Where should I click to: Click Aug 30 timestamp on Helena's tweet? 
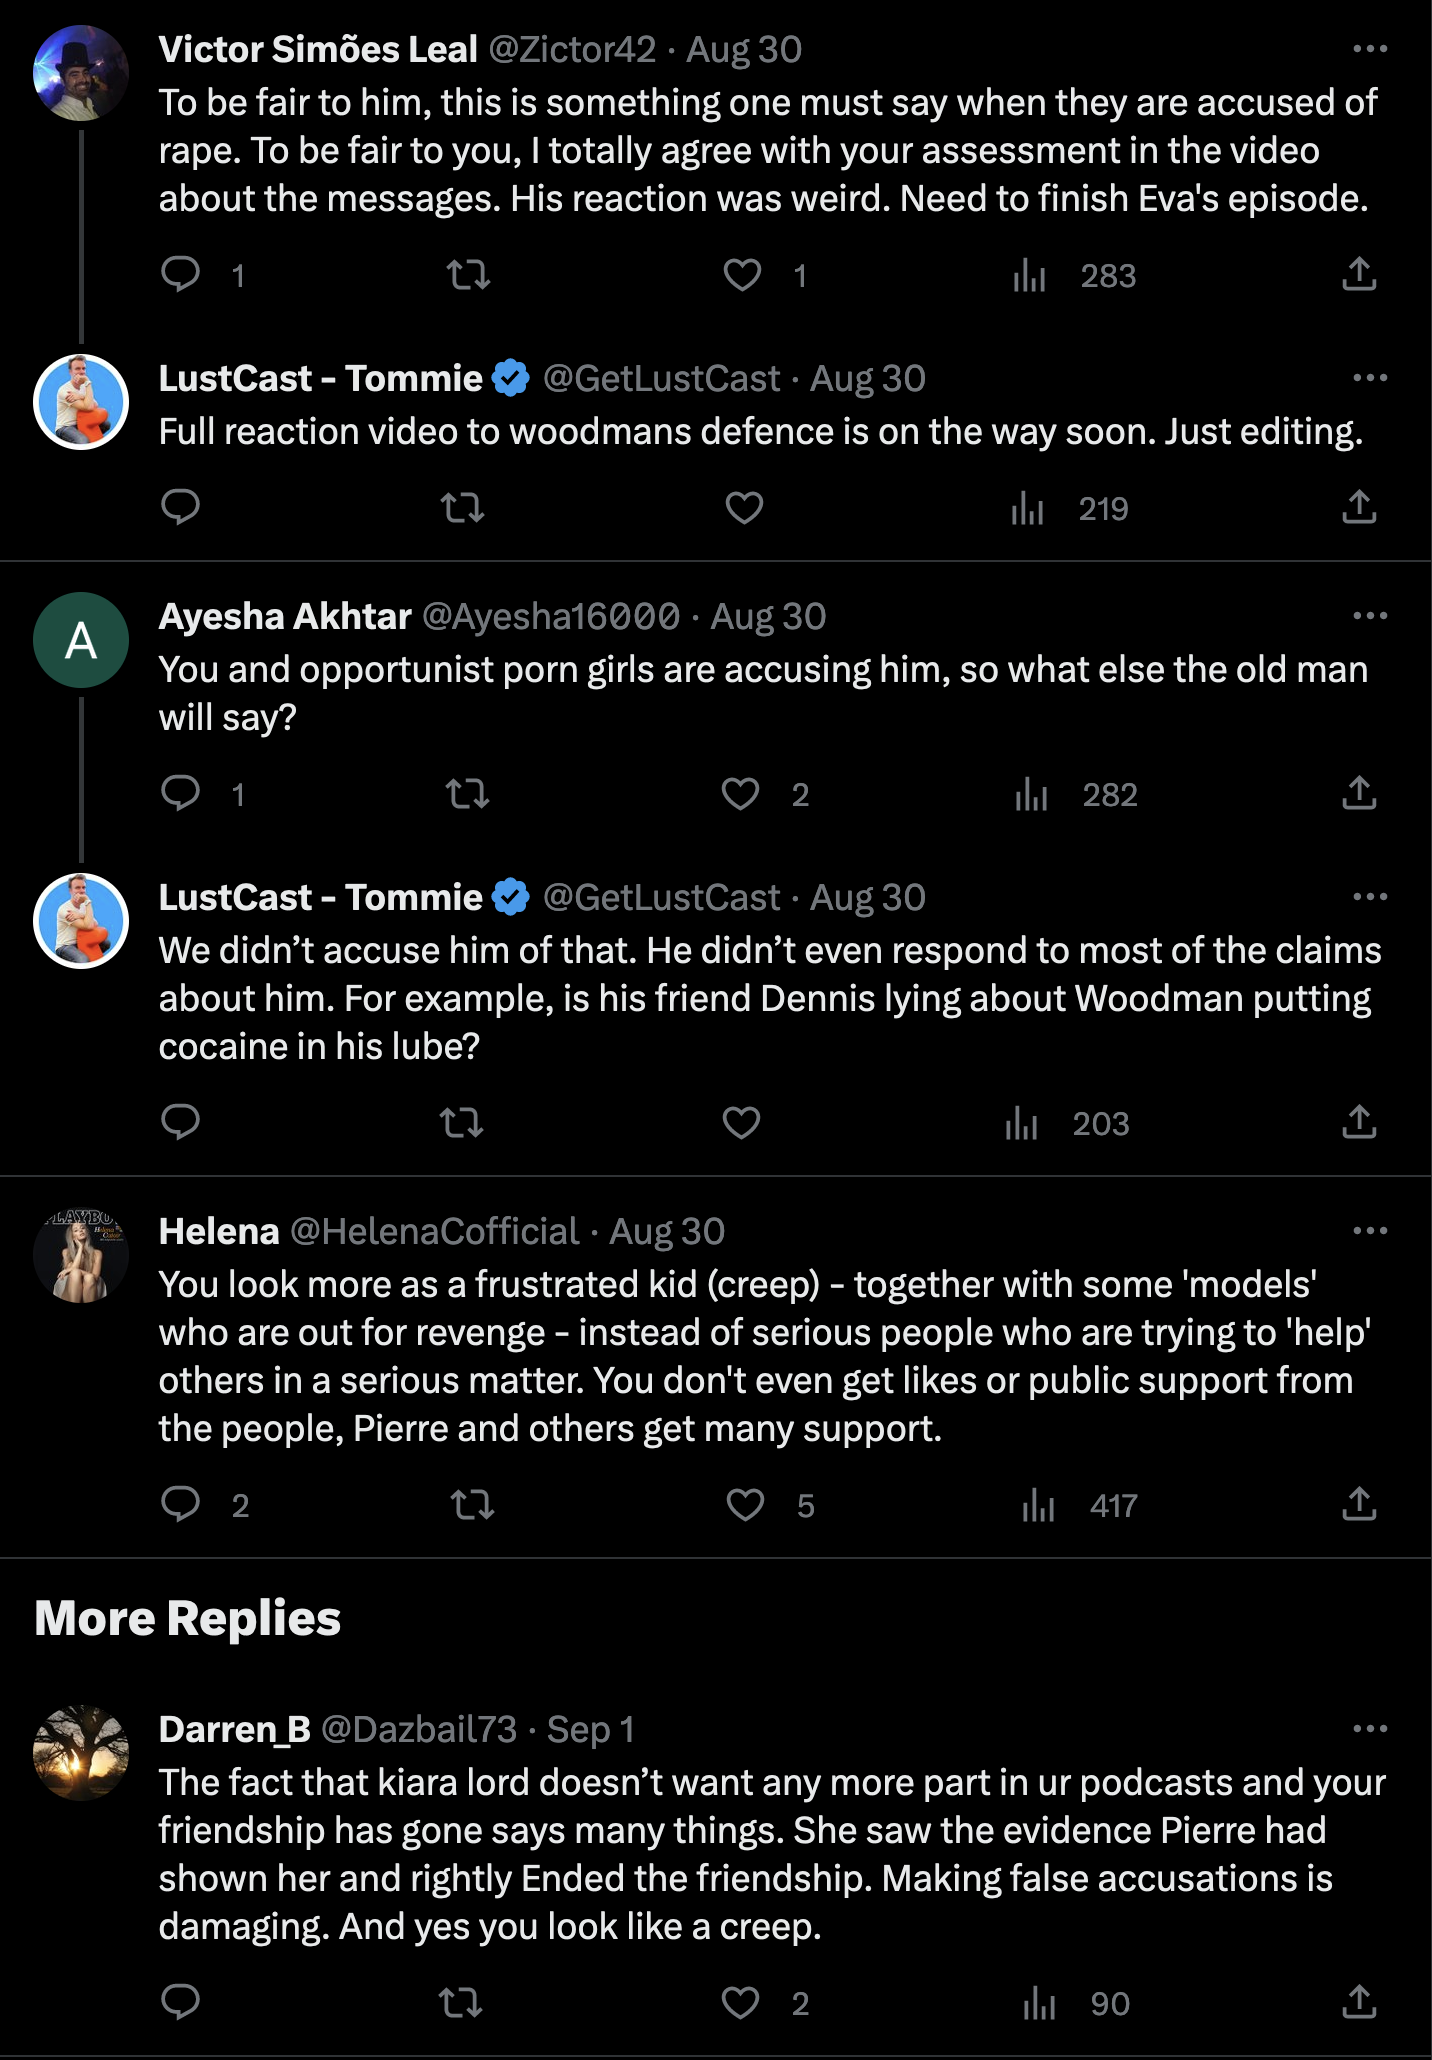point(667,1232)
